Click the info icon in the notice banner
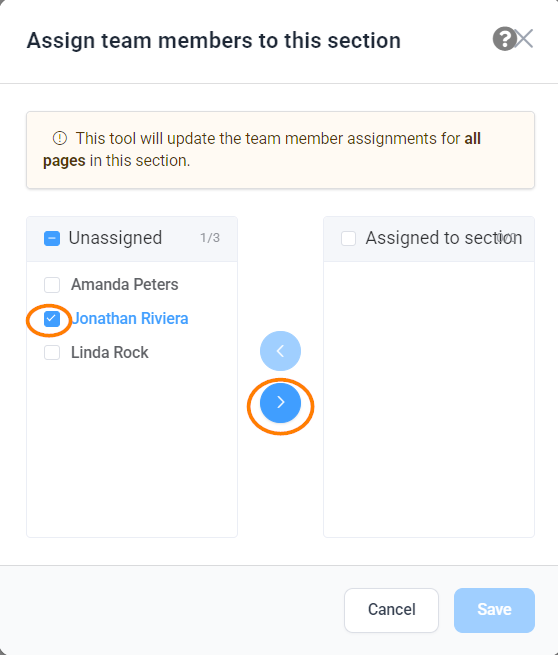Image resolution: width=558 pixels, height=655 pixels. coord(60,138)
